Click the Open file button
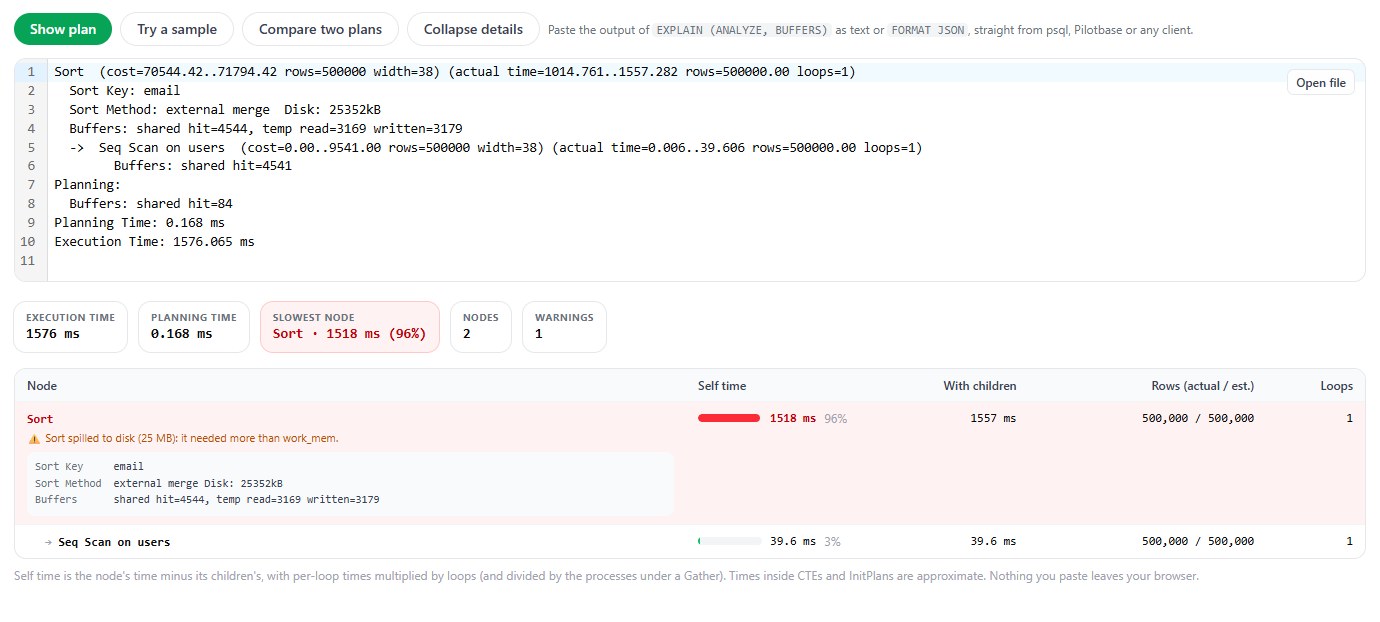 [x=1321, y=83]
